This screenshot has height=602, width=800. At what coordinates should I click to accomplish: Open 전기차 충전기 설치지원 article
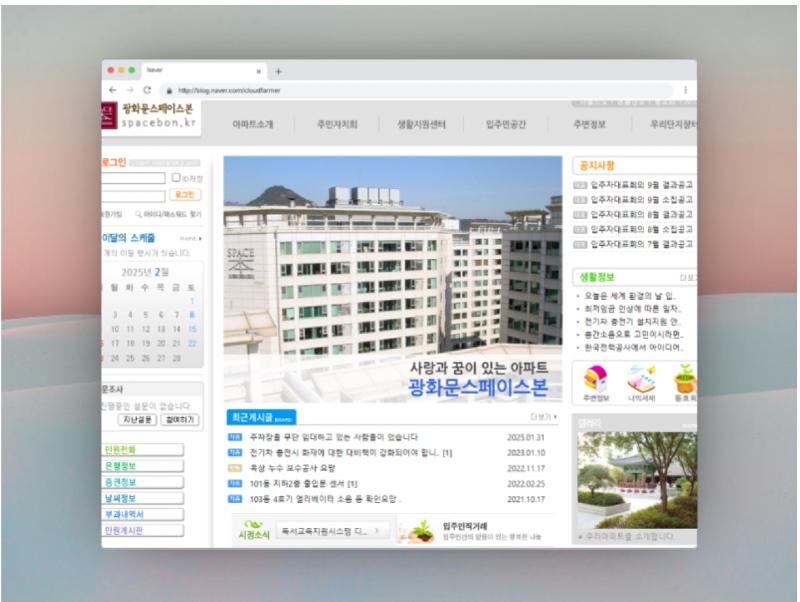(x=633, y=322)
